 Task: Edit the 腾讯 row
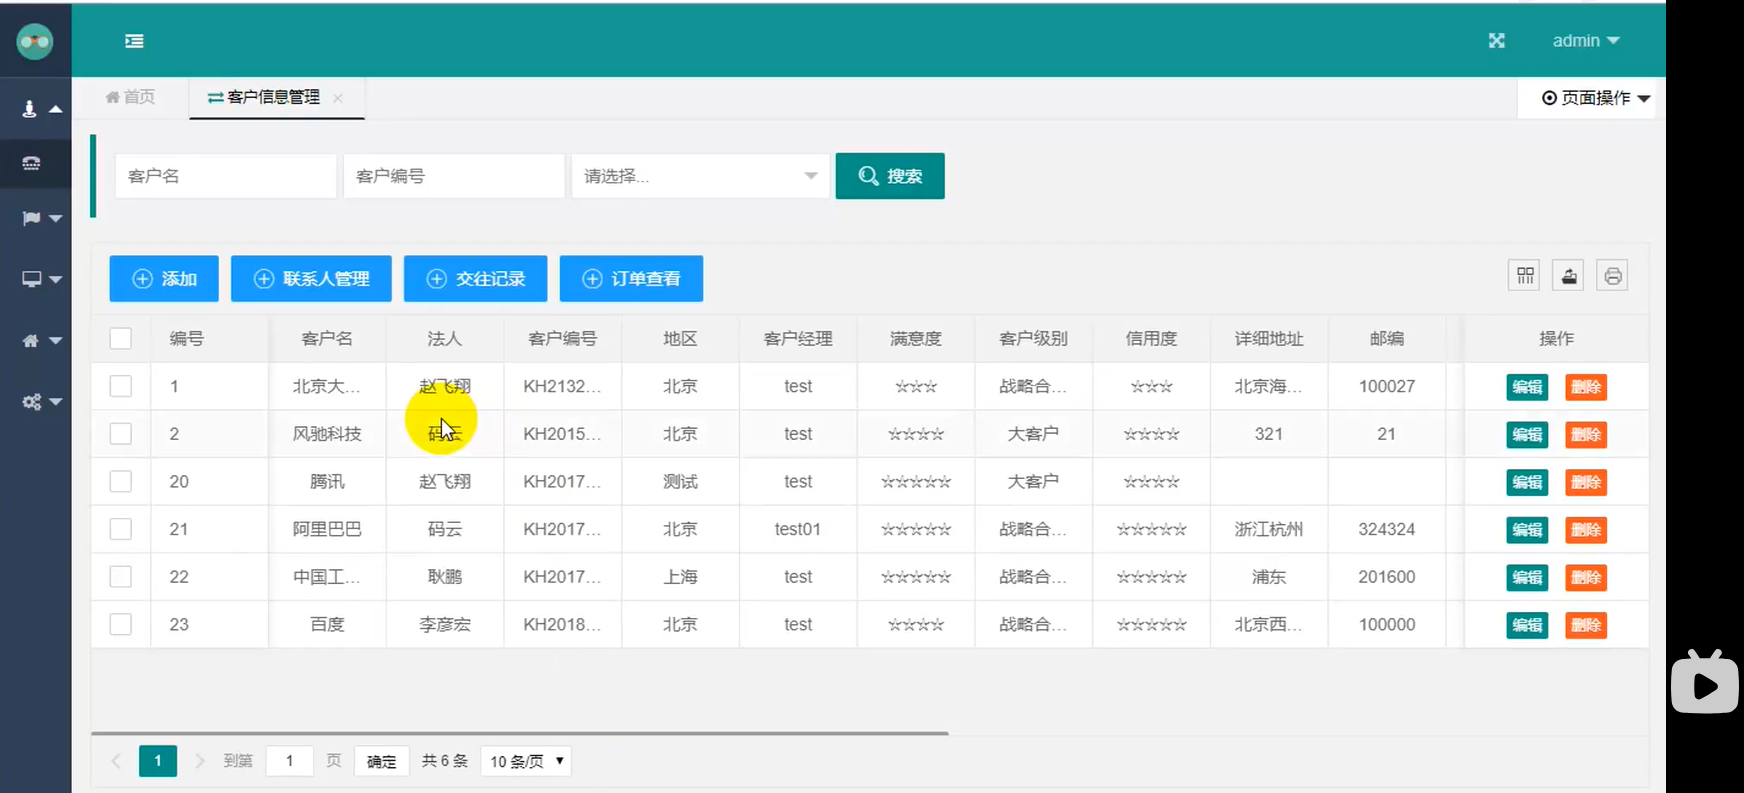tap(1527, 482)
